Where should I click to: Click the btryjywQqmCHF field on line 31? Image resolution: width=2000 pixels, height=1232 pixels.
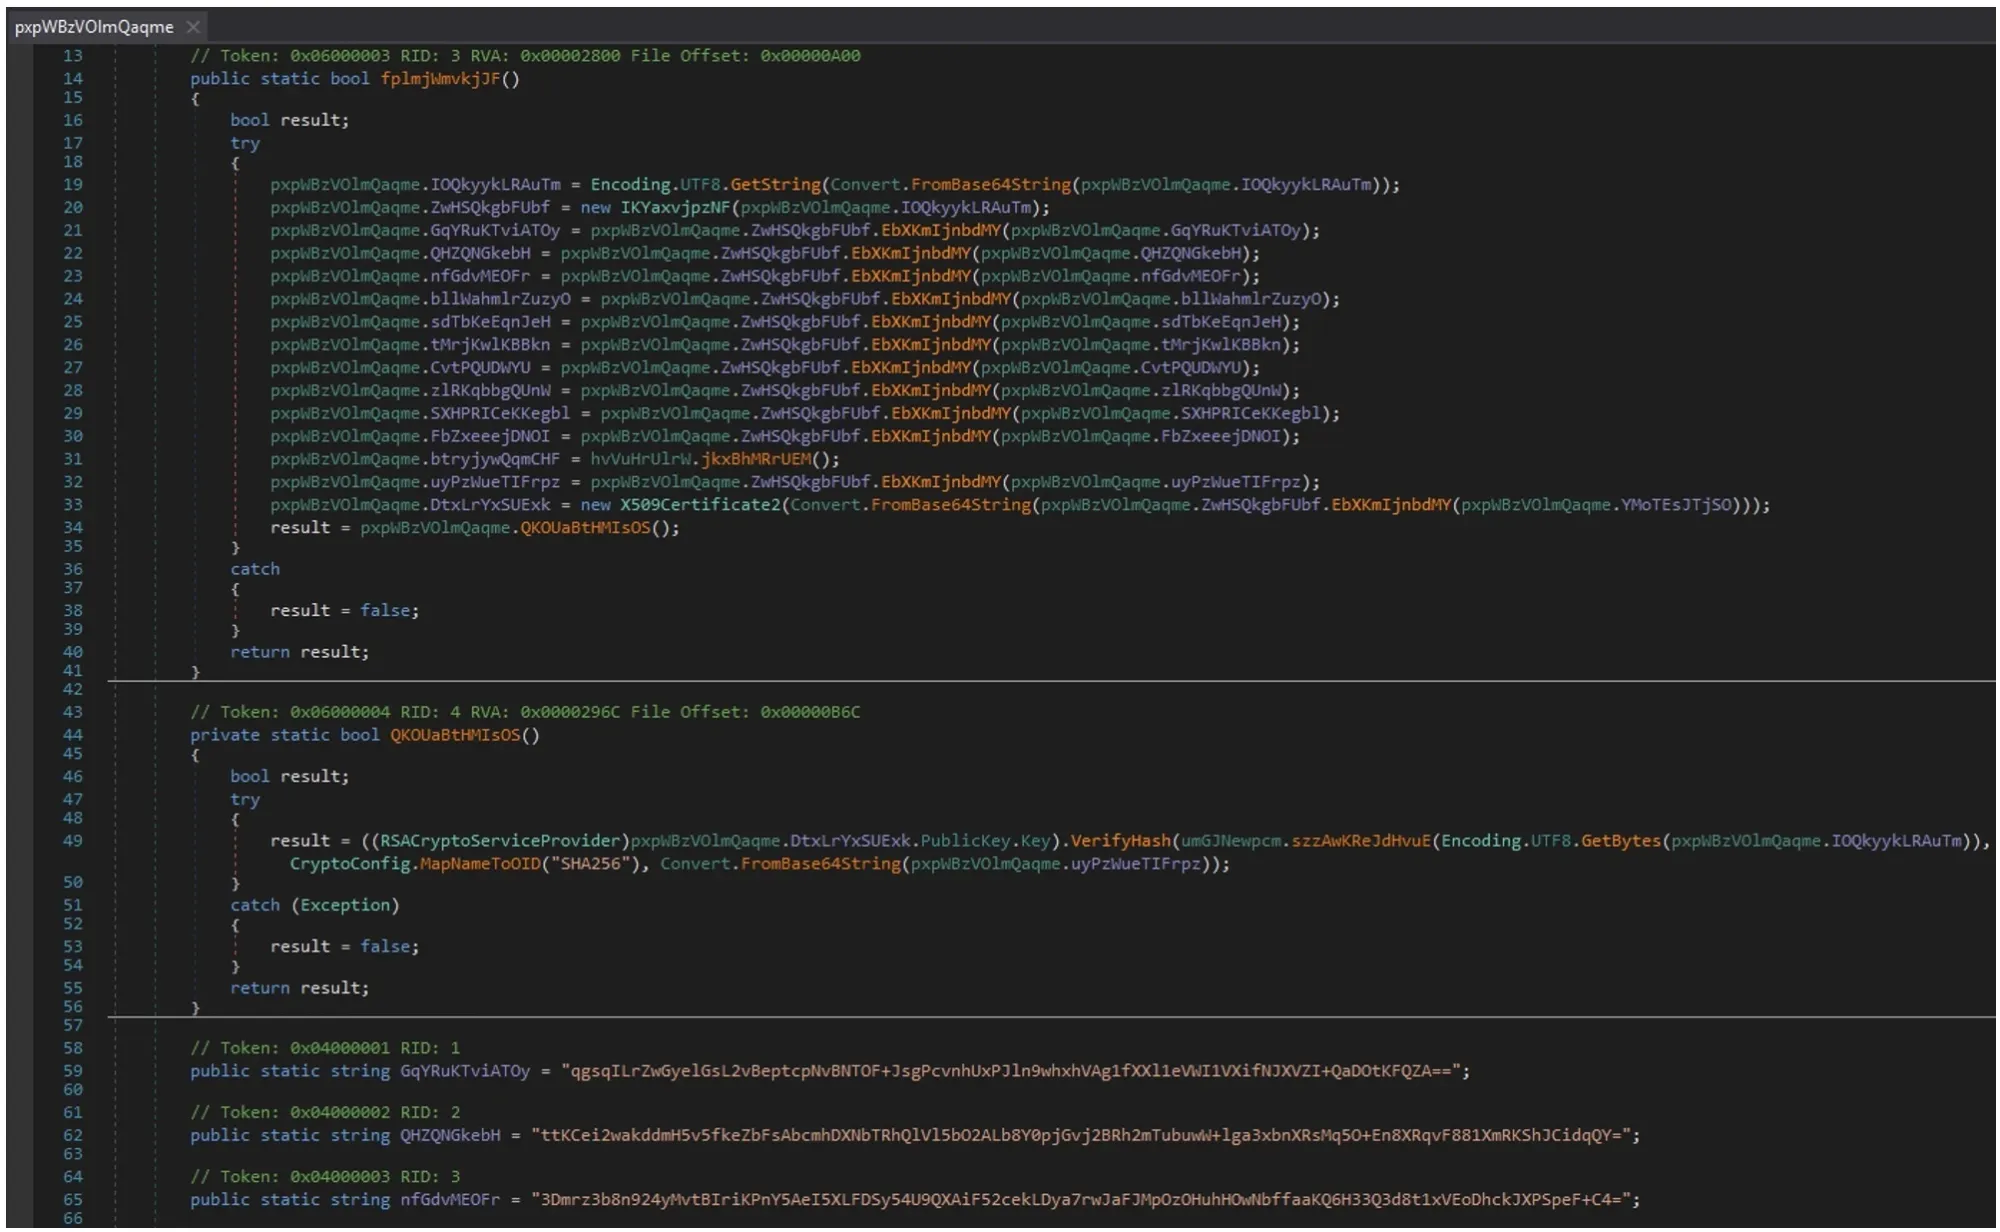click(x=495, y=460)
